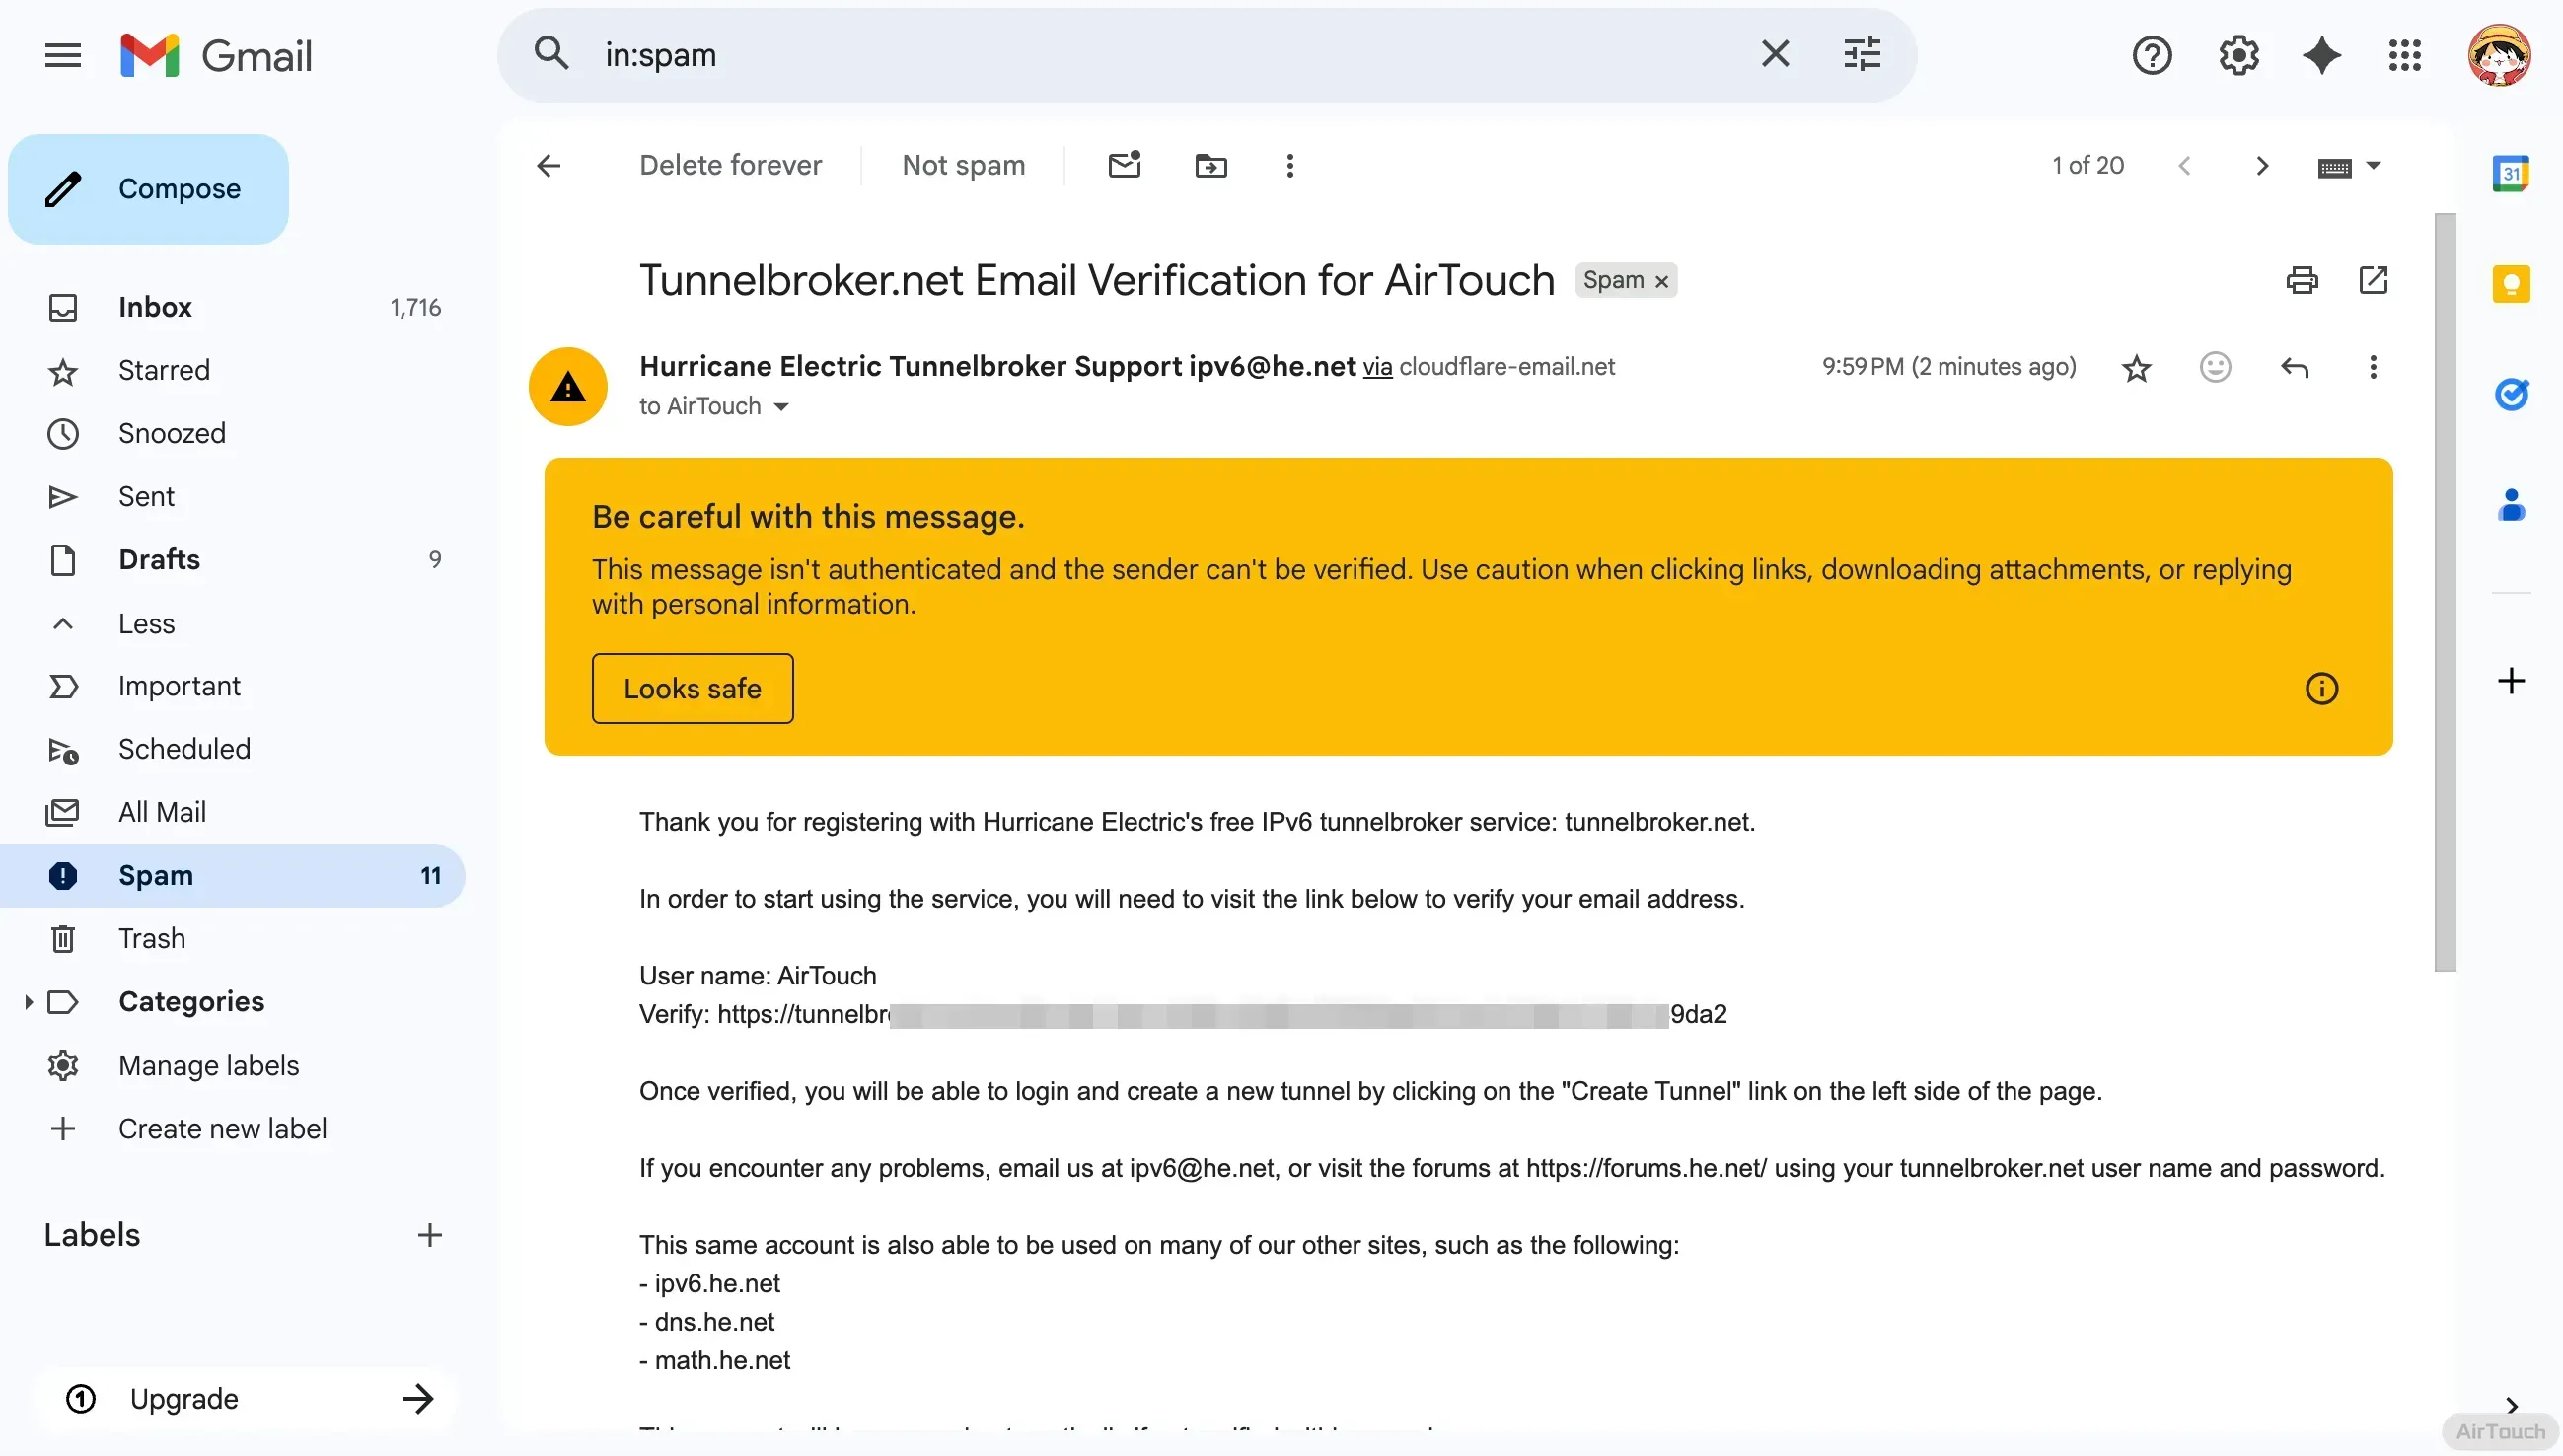
Task: Open the Google apps grid
Action: [2404, 55]
